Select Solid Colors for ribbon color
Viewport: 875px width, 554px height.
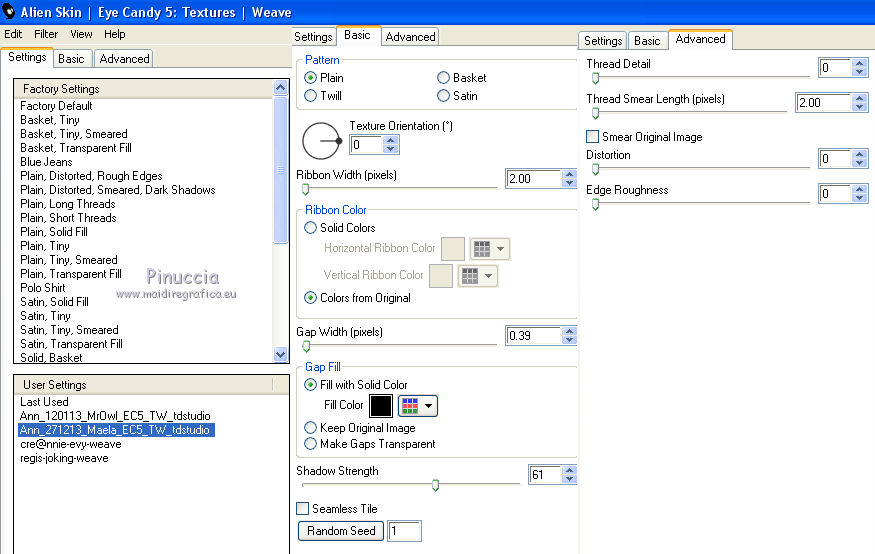coord(310,227)
